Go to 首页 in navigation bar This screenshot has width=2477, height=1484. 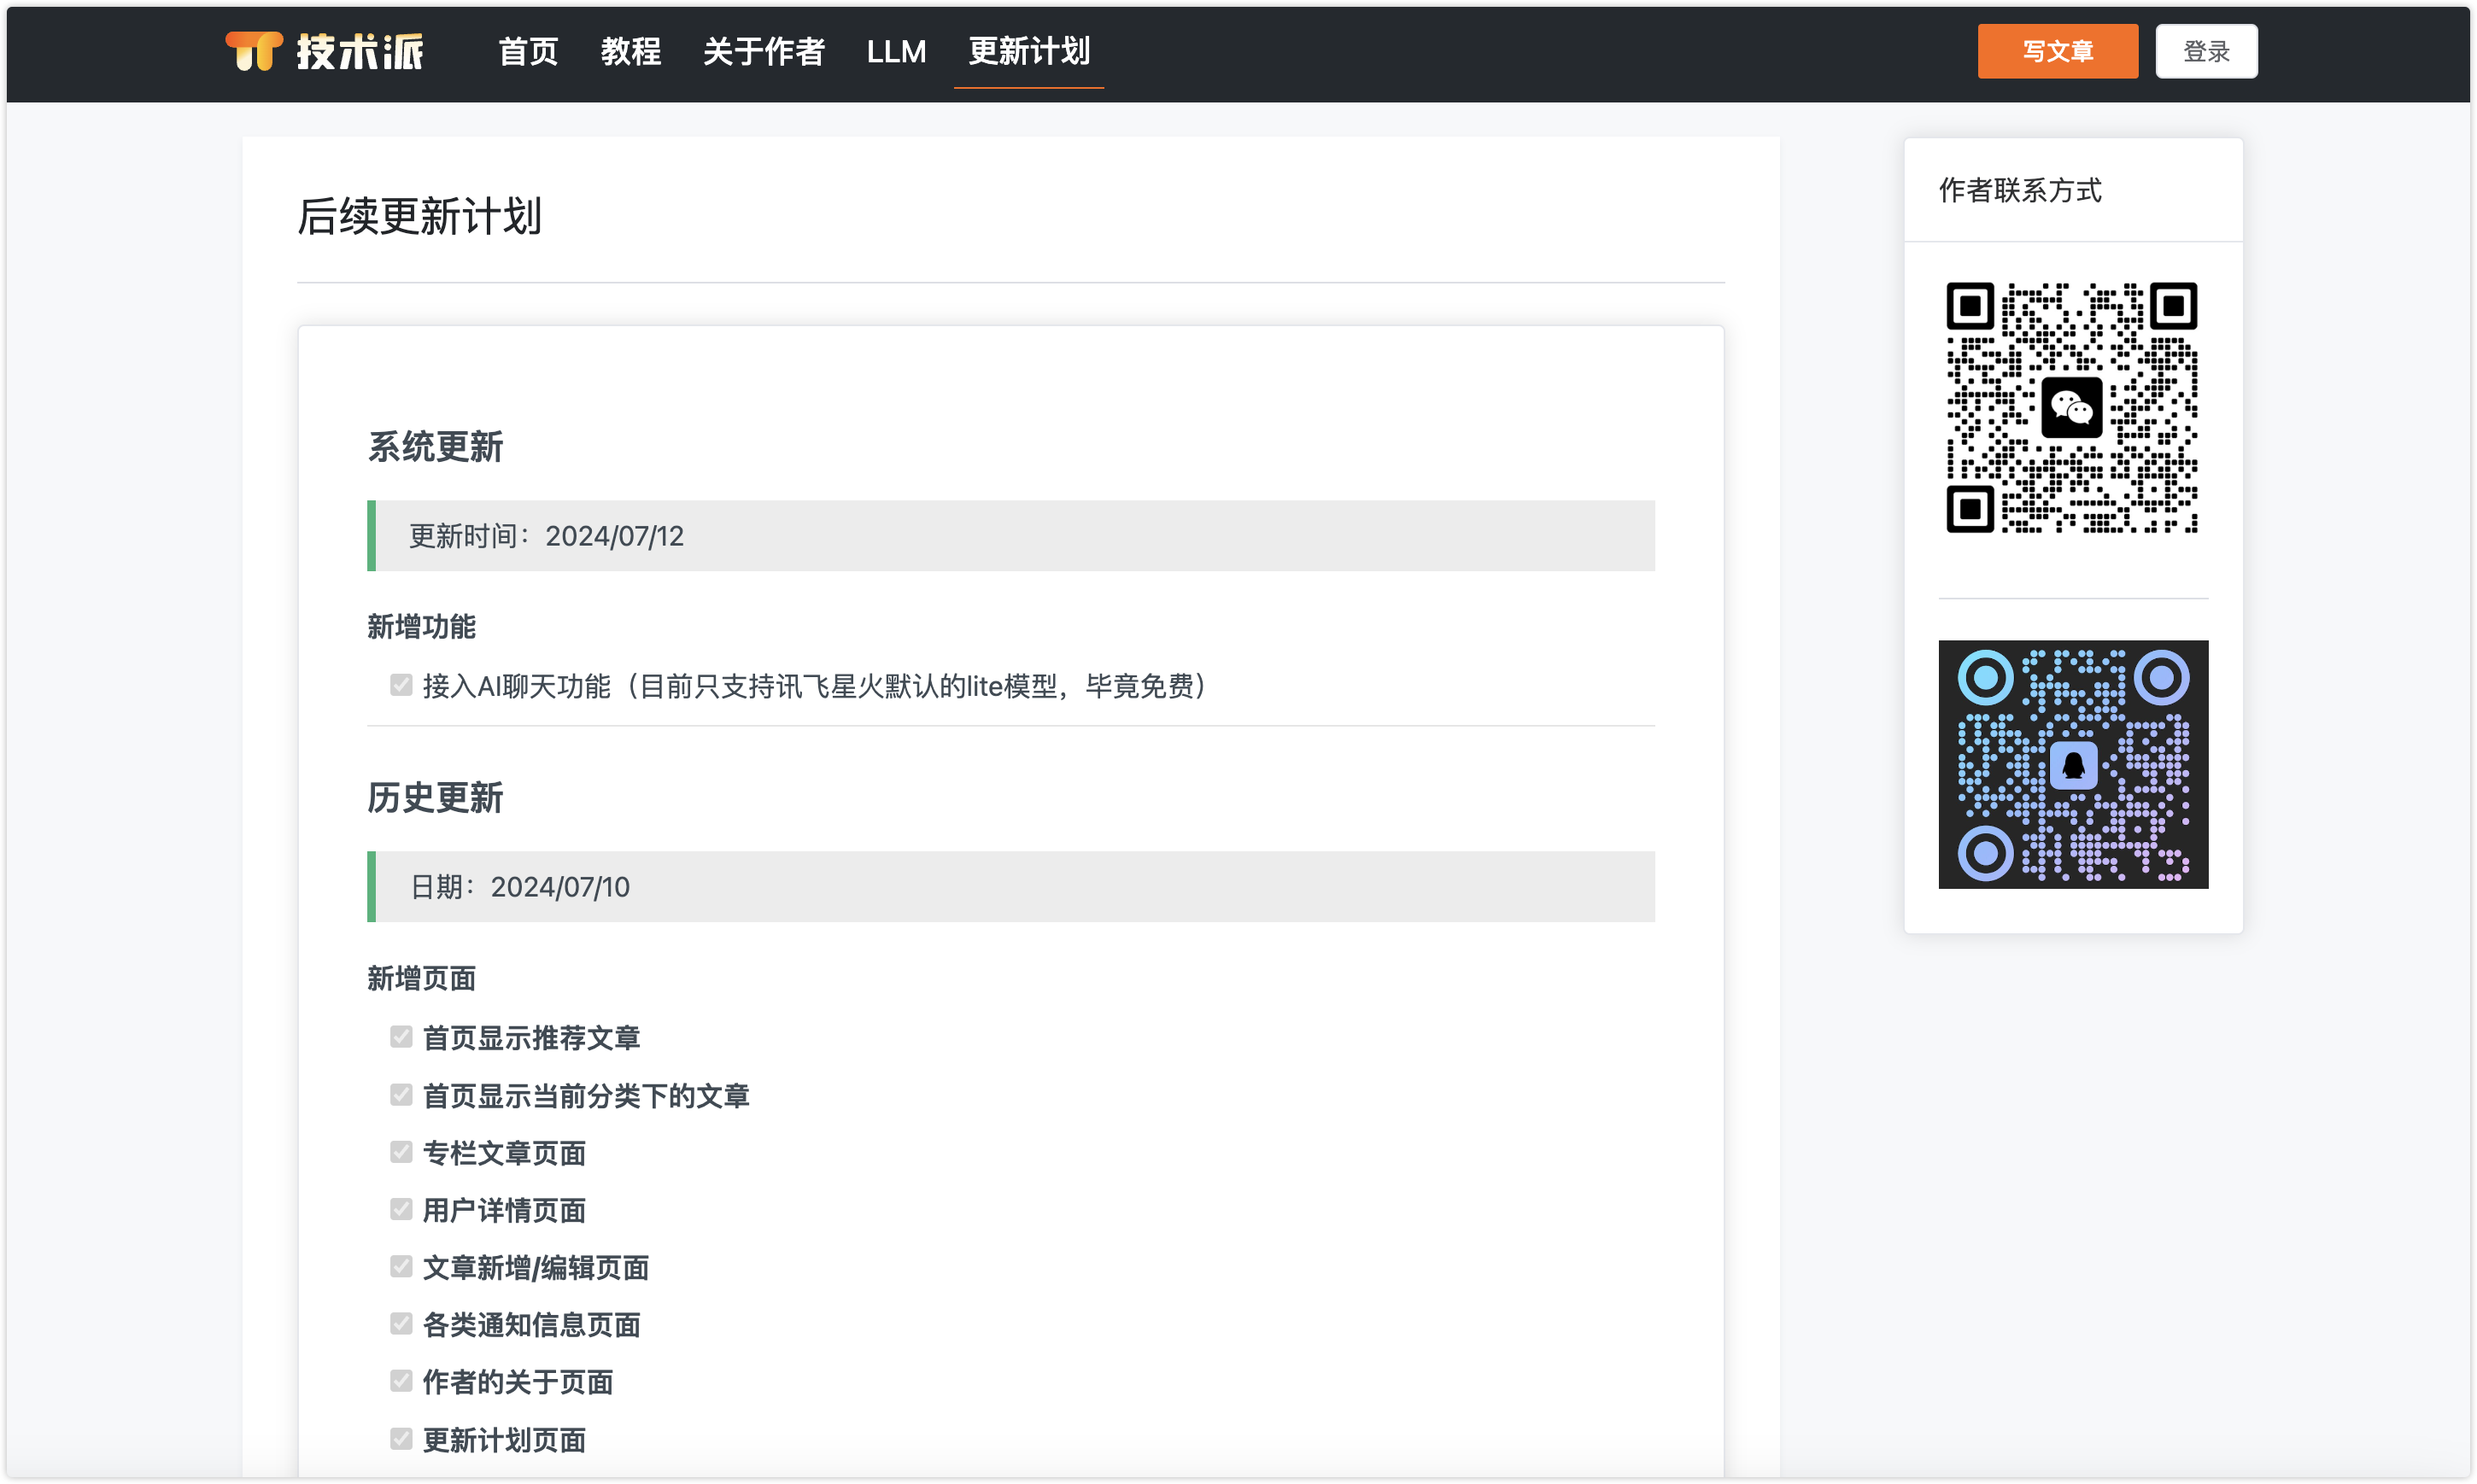pyautogui.click(x=528, y=51)
